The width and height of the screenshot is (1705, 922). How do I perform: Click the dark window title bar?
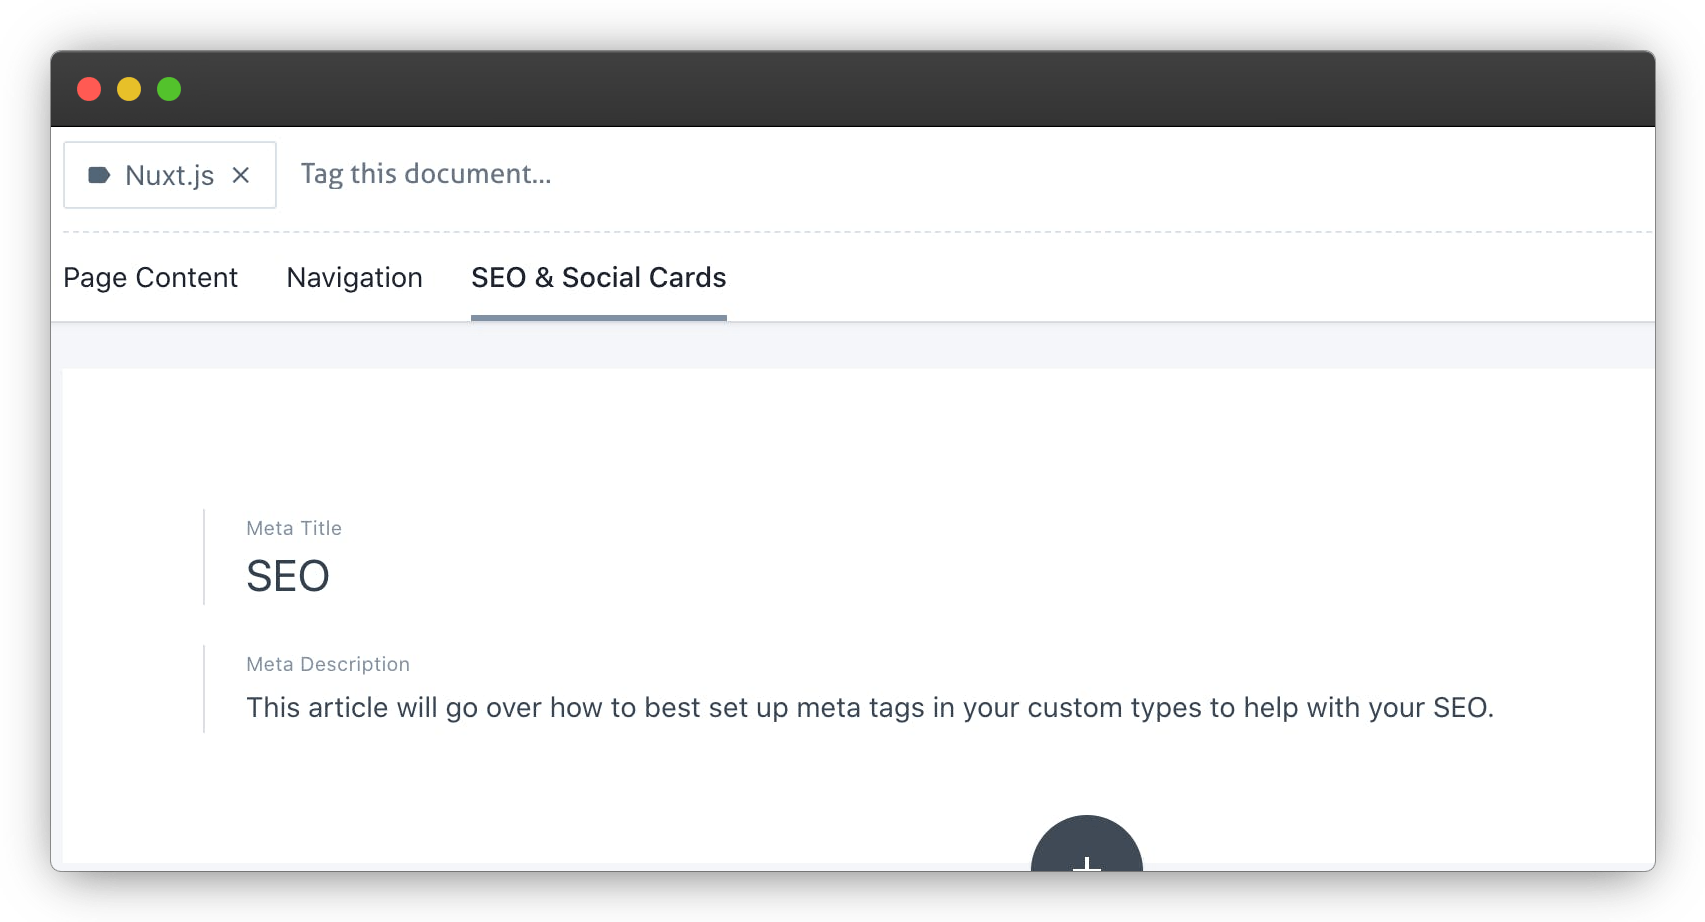(x=850, y=89)
